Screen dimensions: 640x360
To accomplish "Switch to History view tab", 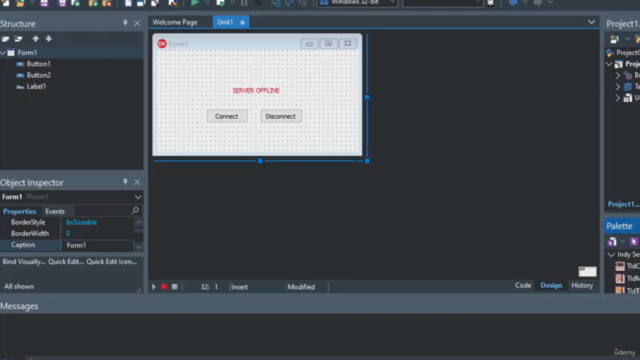I will click(582, 285).
